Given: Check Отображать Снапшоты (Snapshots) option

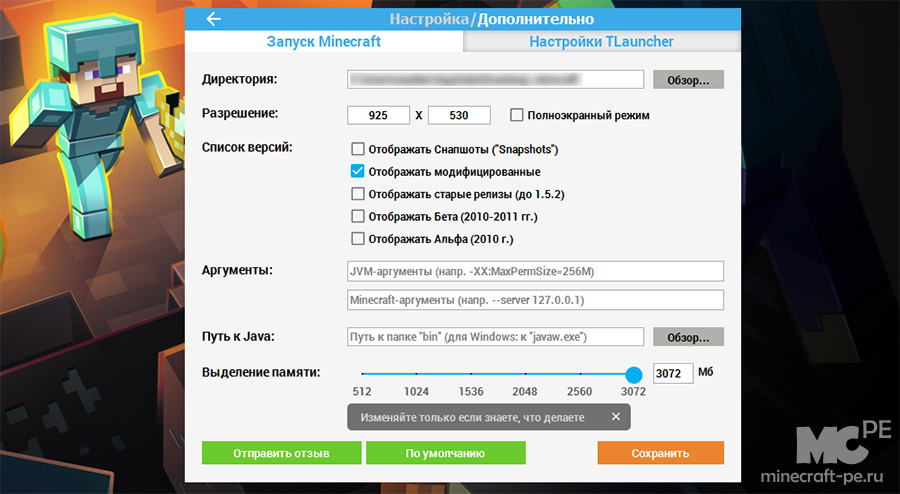Looking at the screenshot, I should [358, 149].
